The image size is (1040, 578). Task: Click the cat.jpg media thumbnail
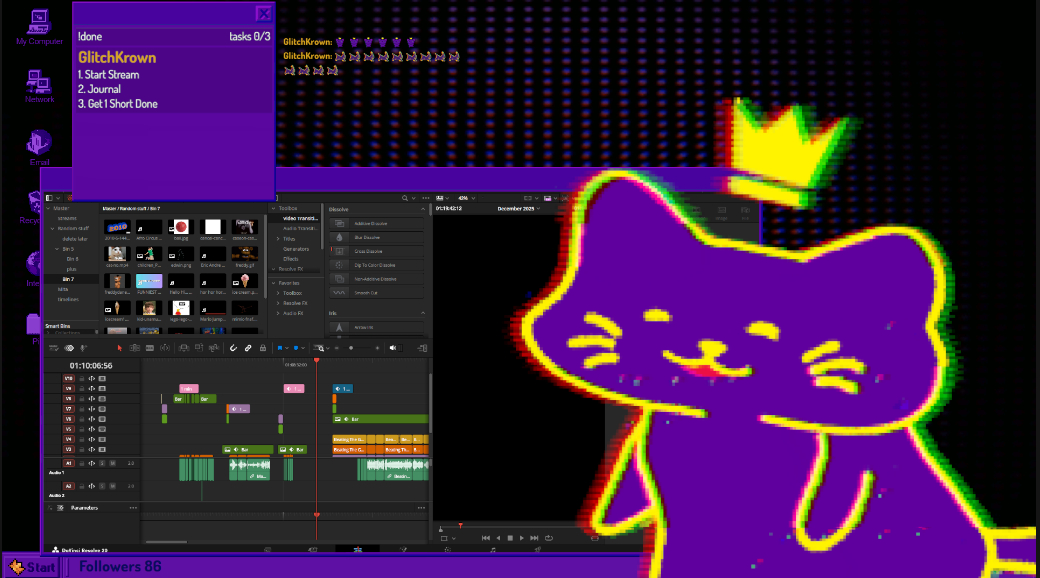(181, 229)
